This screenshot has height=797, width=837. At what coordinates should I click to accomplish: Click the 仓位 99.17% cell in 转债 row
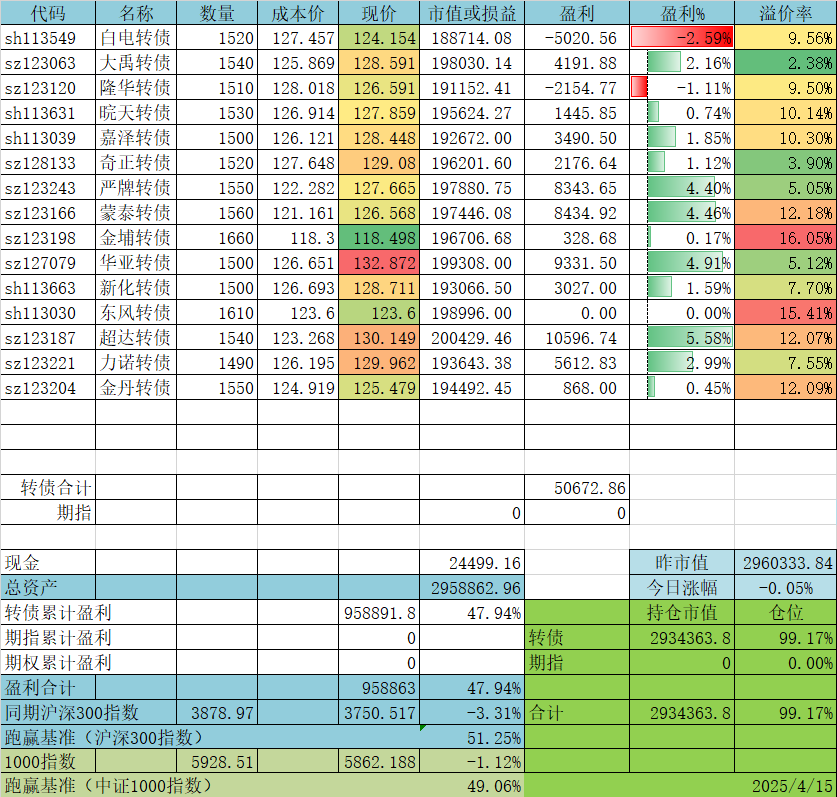click(786, 638)
